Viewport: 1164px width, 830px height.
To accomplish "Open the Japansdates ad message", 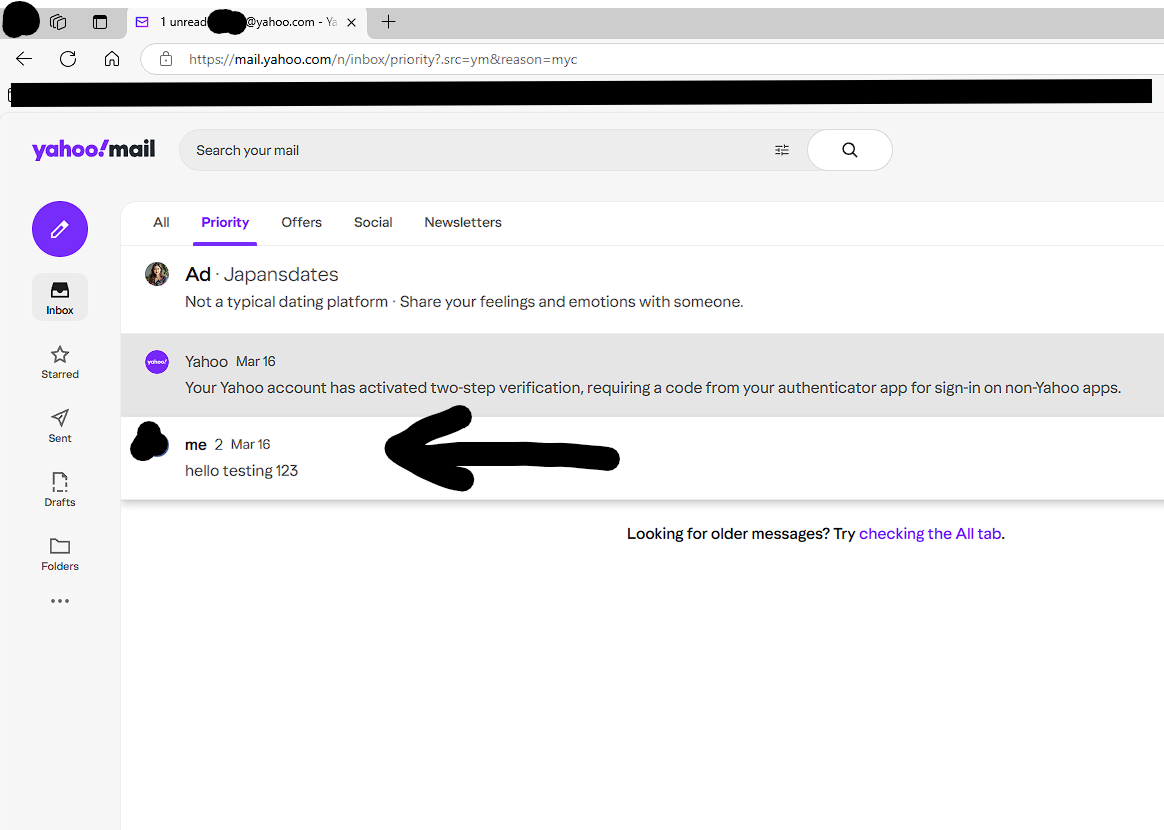I will pos(642,288).
